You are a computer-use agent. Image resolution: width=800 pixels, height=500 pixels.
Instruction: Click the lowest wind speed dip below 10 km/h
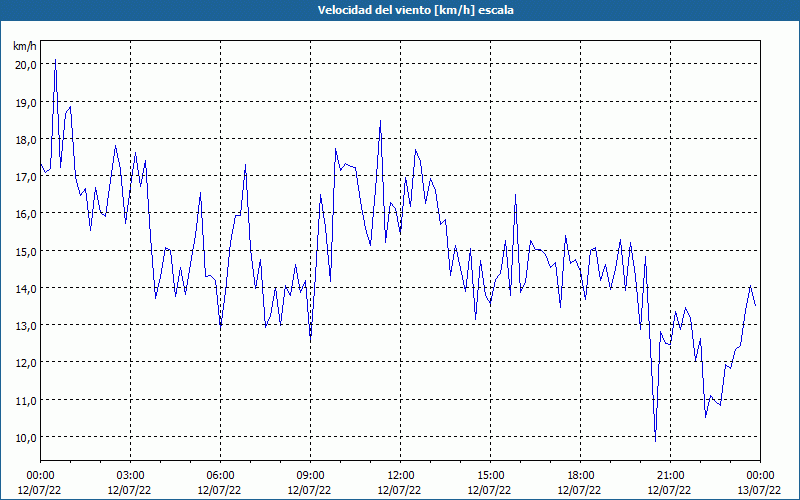tap(656, 441)
